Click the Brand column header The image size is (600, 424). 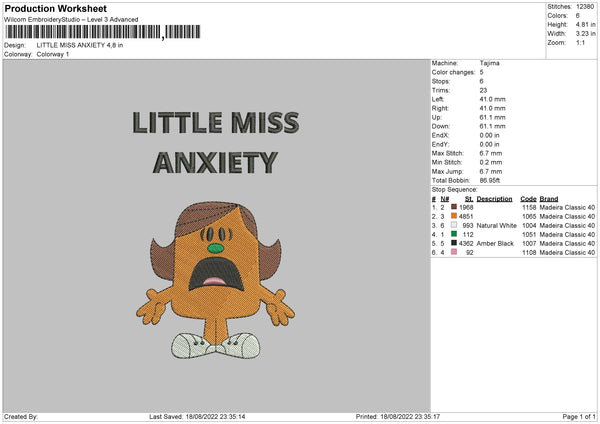553,198
